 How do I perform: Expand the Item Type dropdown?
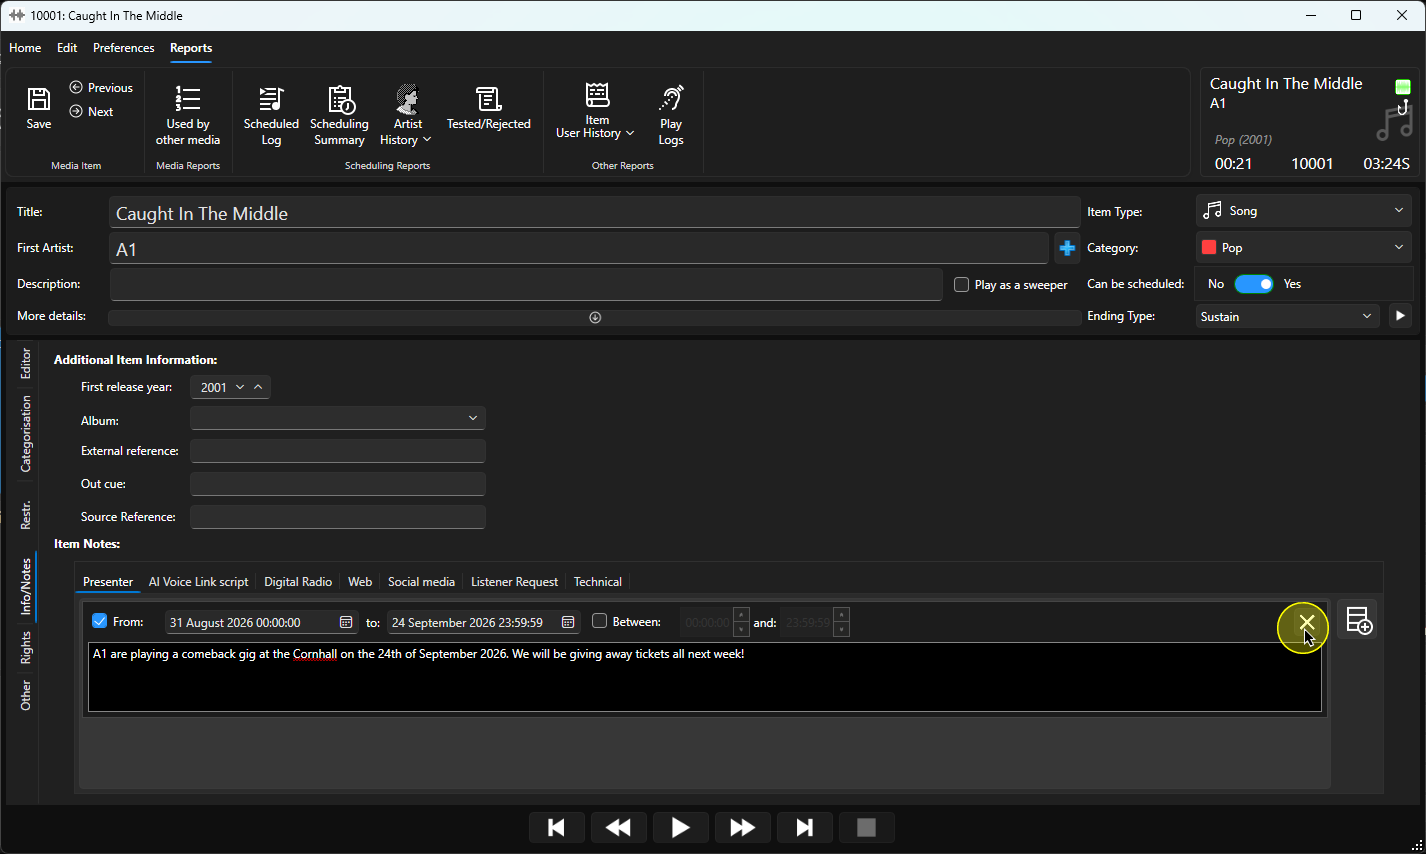1304,211
